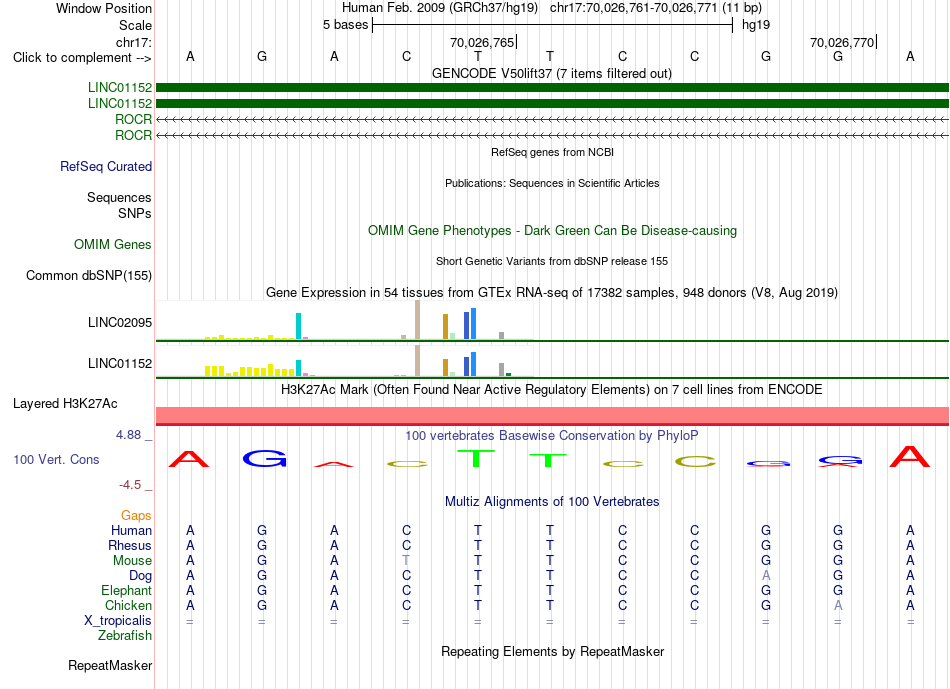The width and height of the screenshot is (950, 689).
Task: Click the Mouse species row label
Action: (132, 561)
